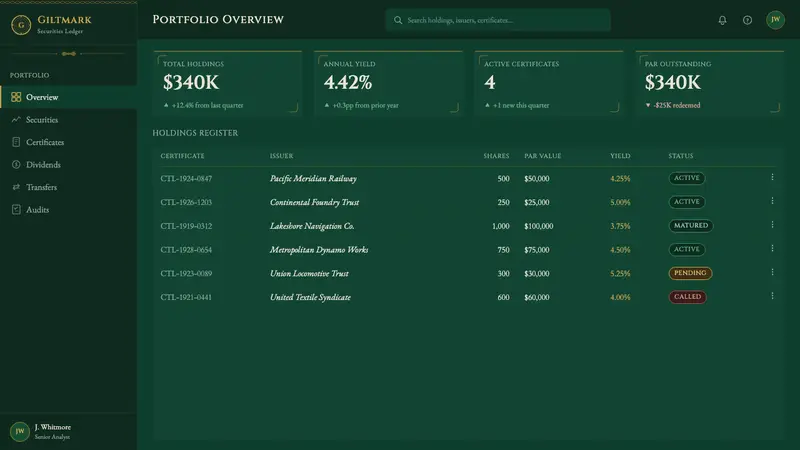800x450 pixels.
Task: Sort by Issuer column header
Action: tap(282, 156)
